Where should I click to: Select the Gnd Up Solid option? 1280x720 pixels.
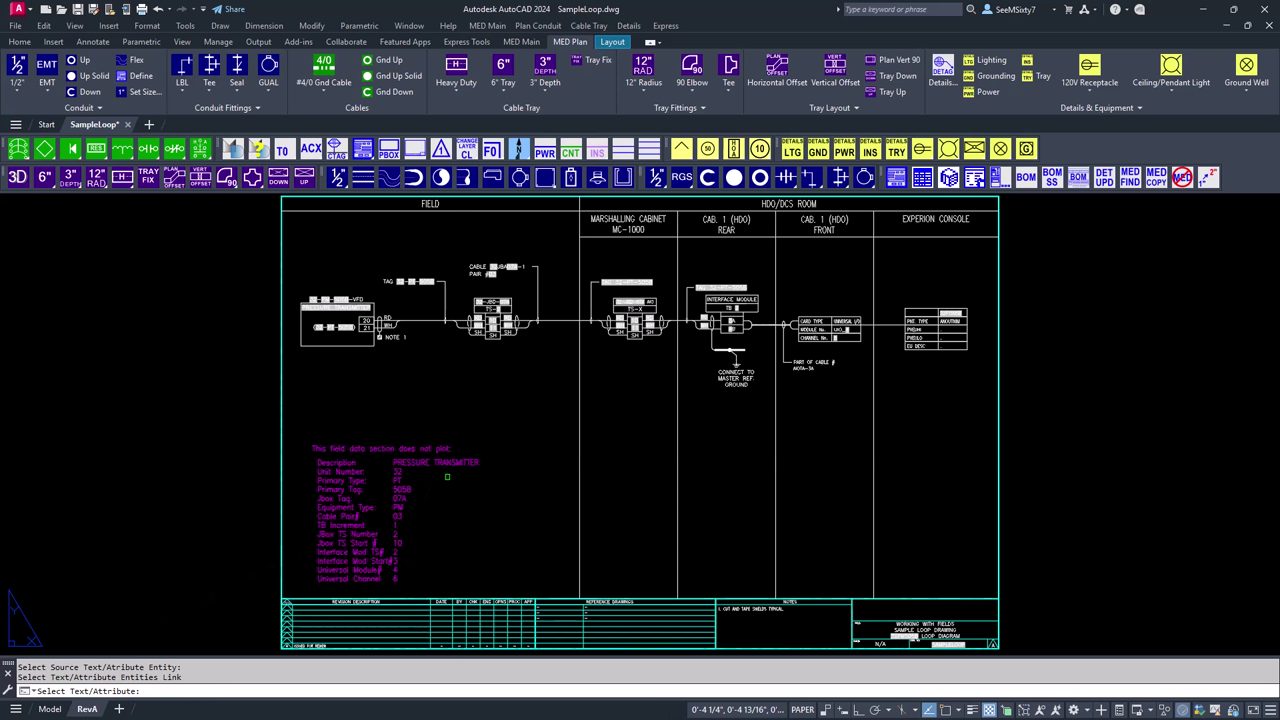click(x=392, y=76)
